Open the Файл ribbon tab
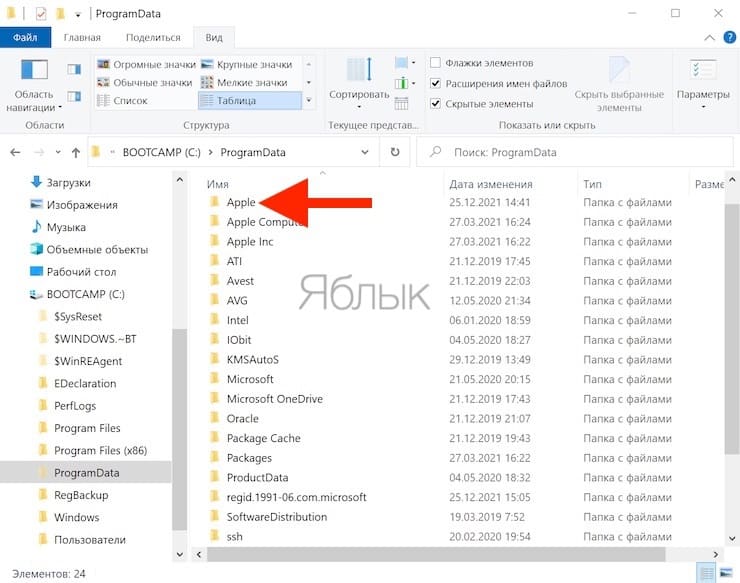Viewport: 740px width, 583px height. tap(25, 37)
